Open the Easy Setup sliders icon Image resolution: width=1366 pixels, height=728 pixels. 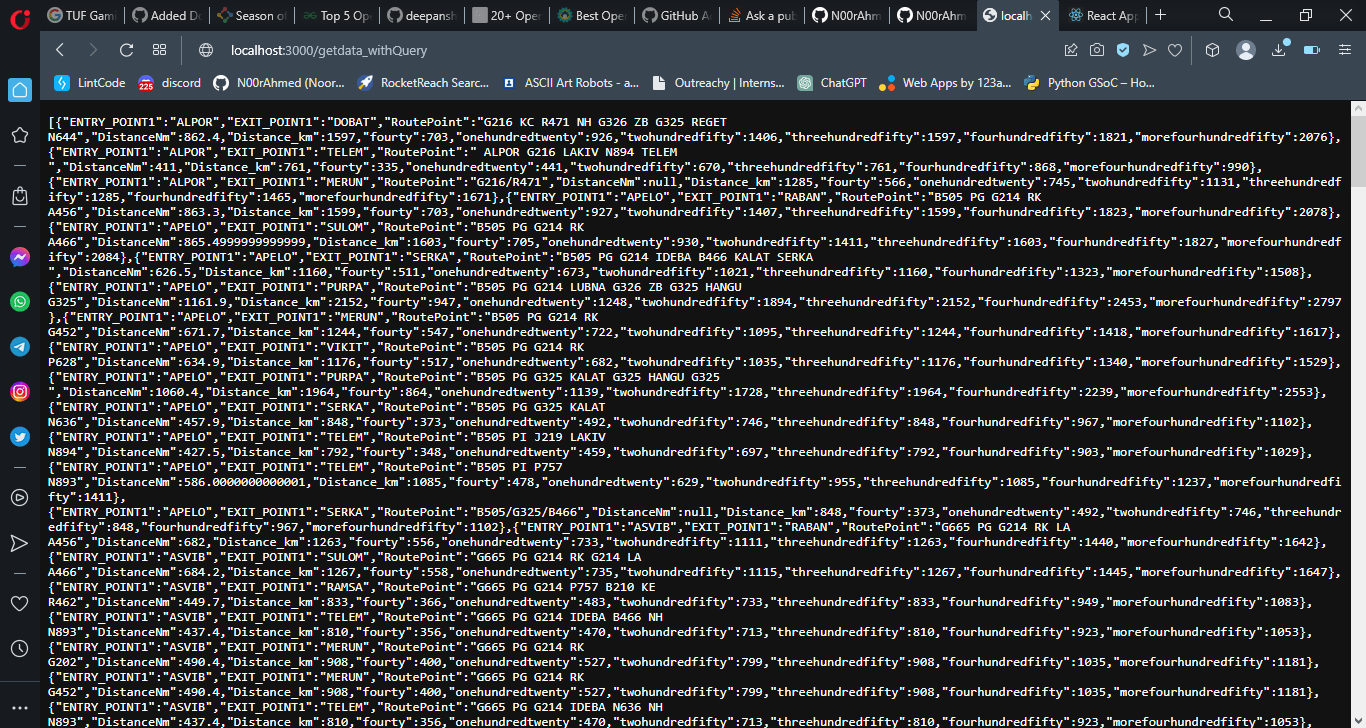pos(1344,49)
